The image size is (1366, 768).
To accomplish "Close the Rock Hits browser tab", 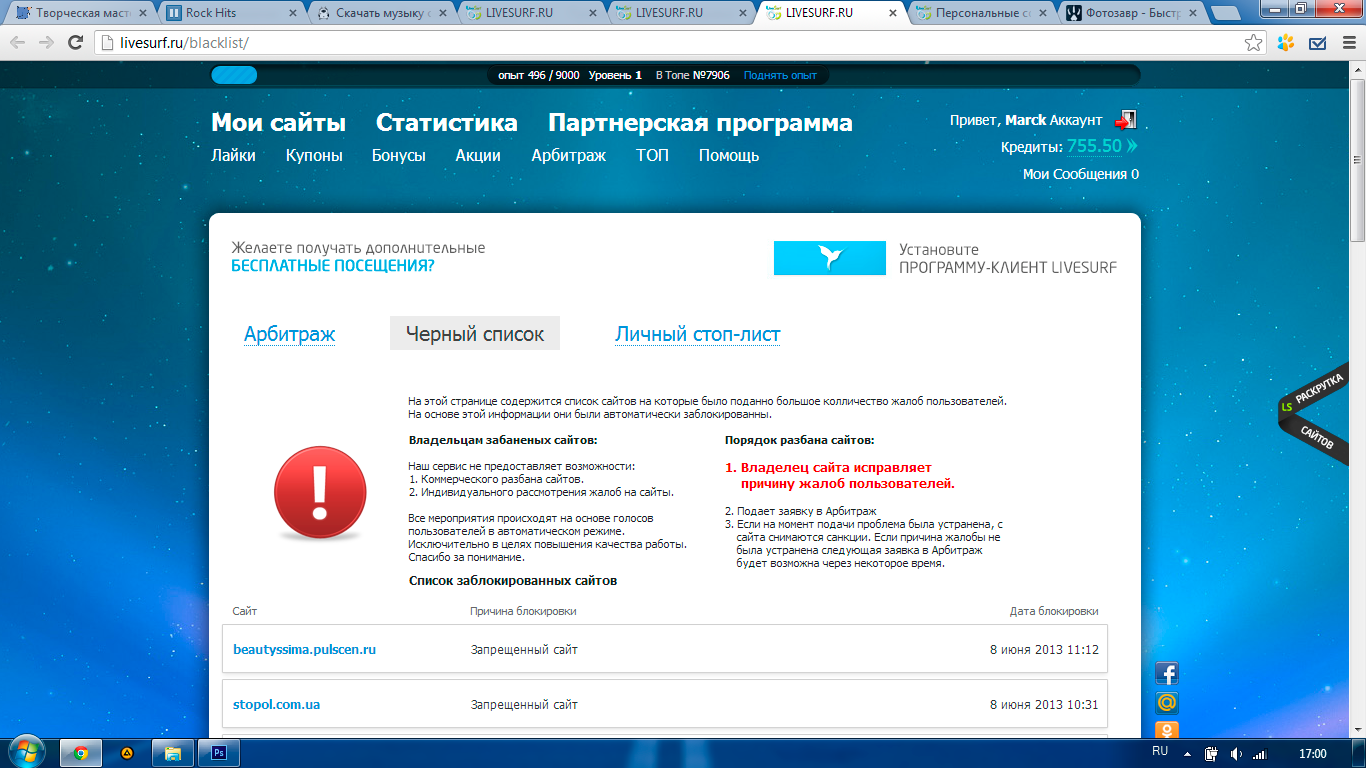I will coord(293,14).
